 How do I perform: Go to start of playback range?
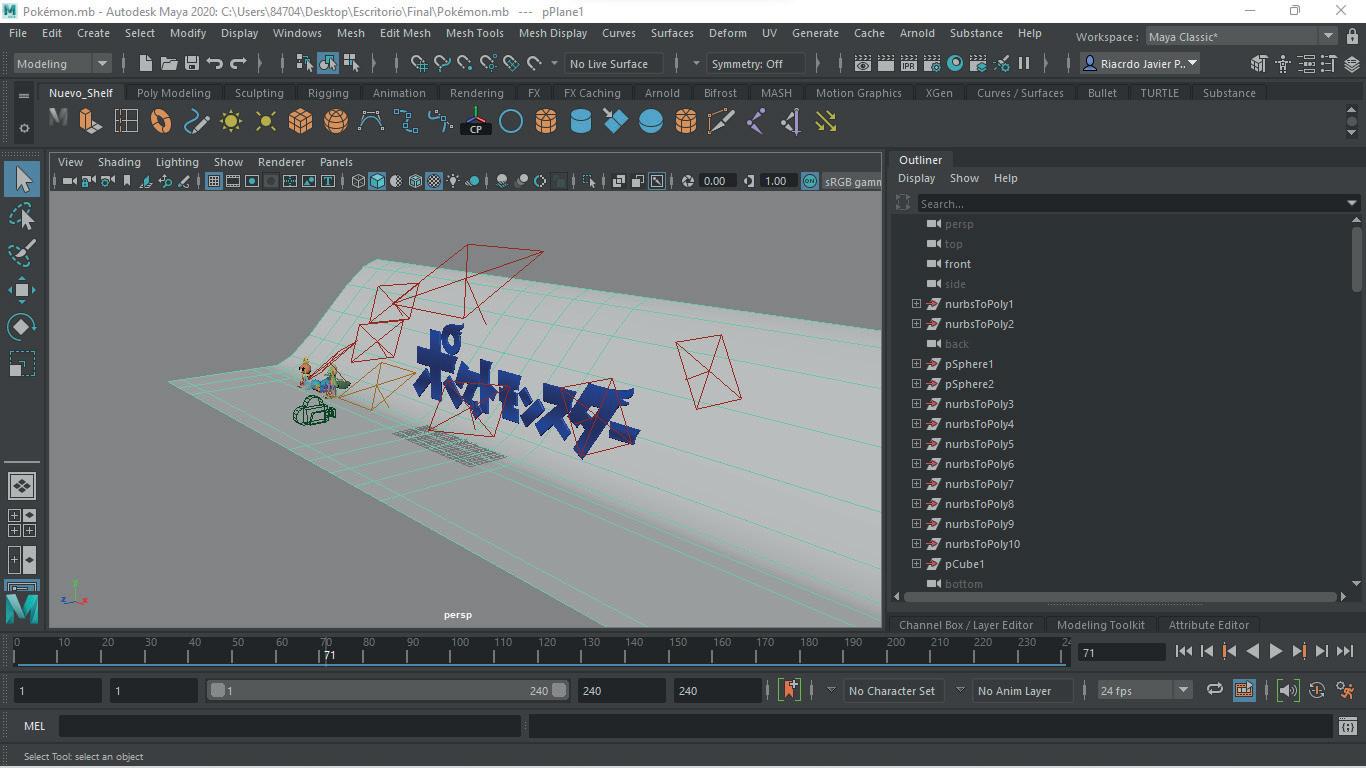(x=1184, y=651)
